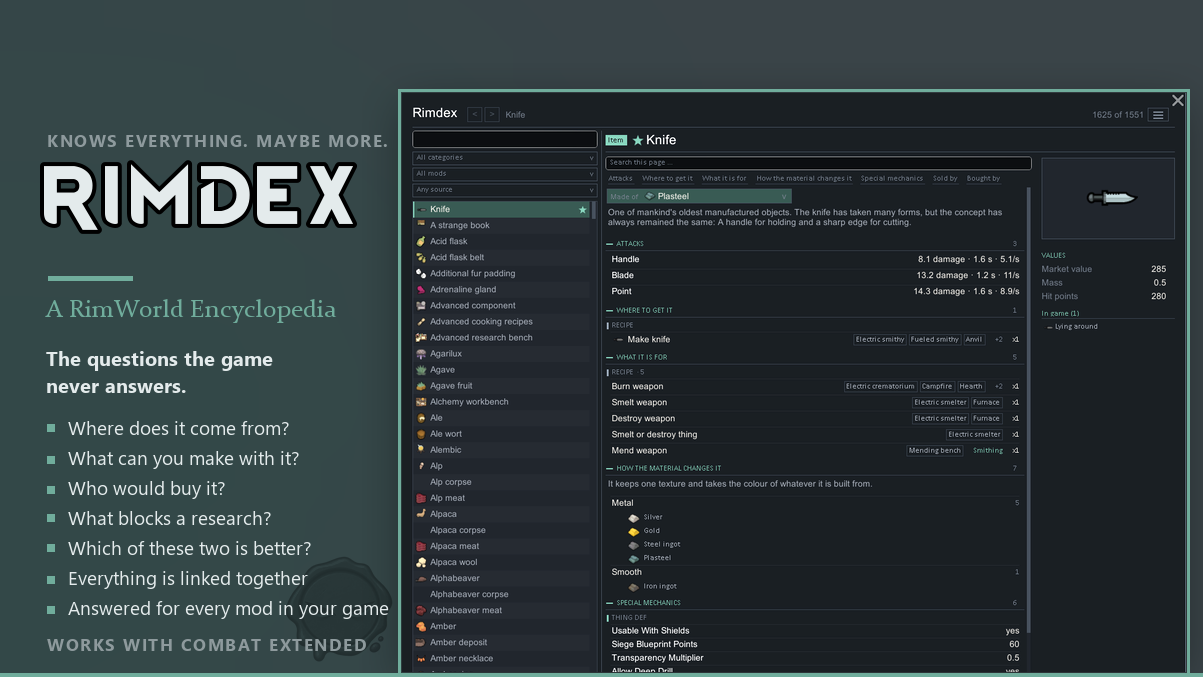Jump to the Special mechanics tab

(892, 179)
